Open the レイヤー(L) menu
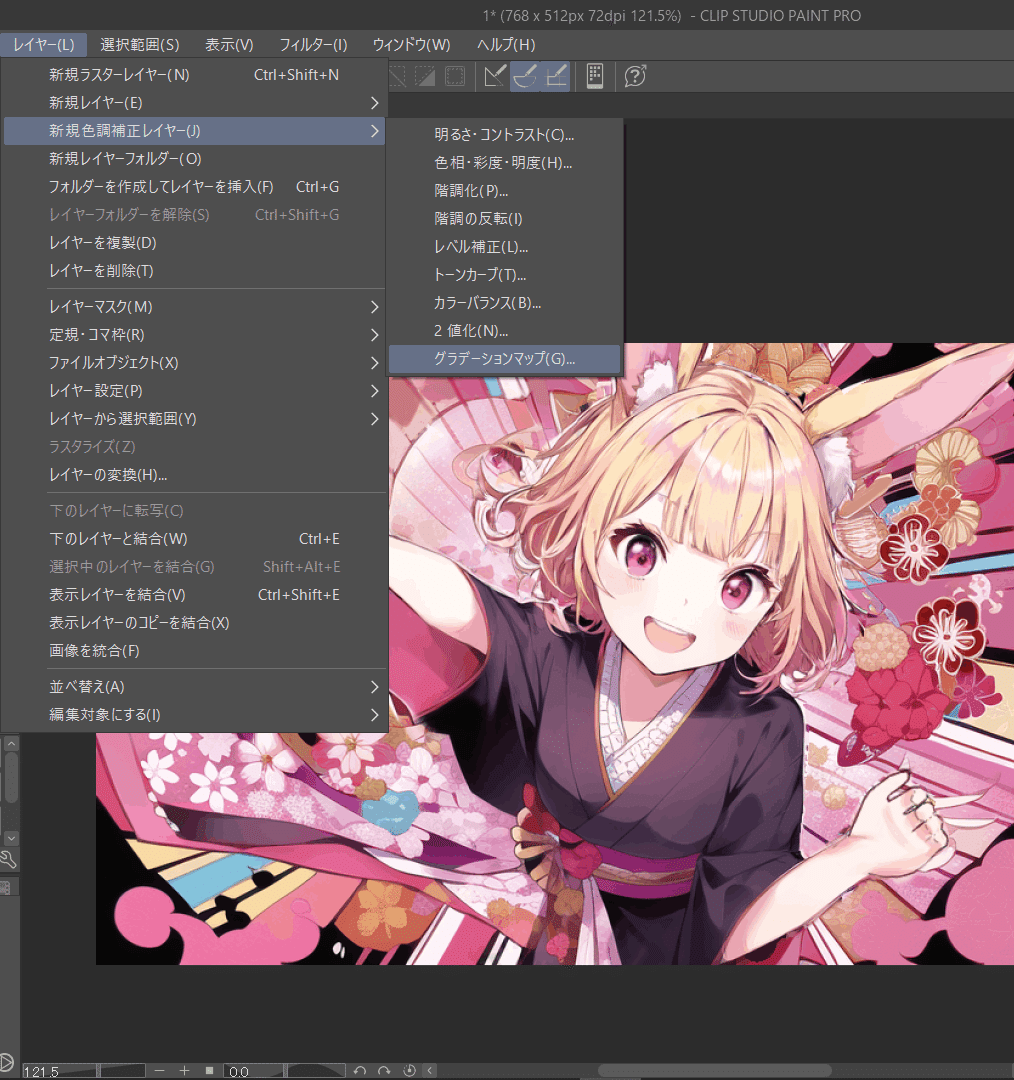Screen dimensions: 1014x1080 (x=43, y=45)
